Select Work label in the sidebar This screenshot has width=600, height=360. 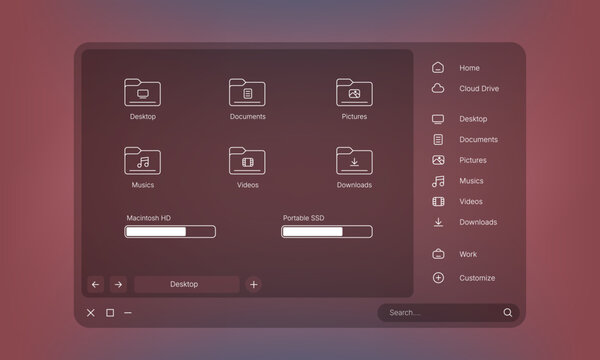click(x=468, y=254)
